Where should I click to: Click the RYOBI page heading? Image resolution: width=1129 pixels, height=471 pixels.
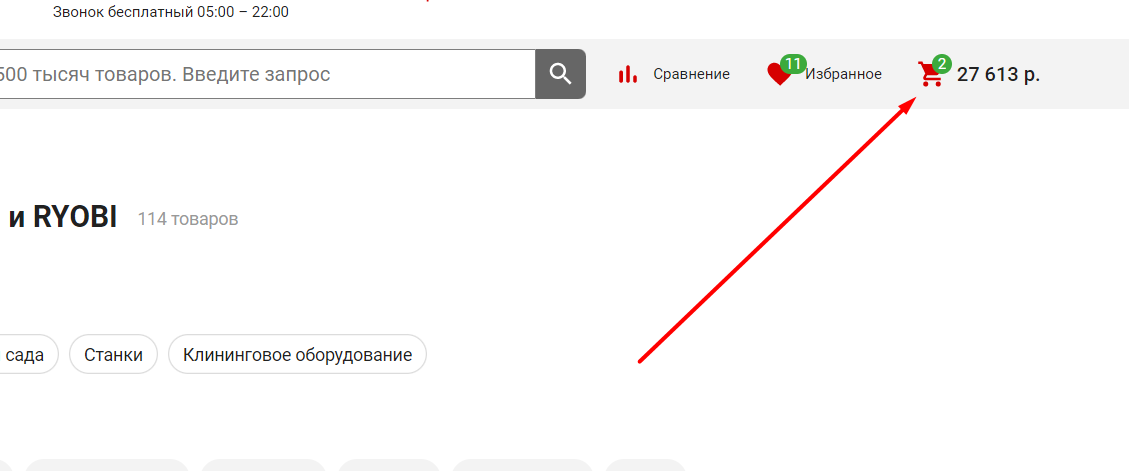tap(63, 217)
